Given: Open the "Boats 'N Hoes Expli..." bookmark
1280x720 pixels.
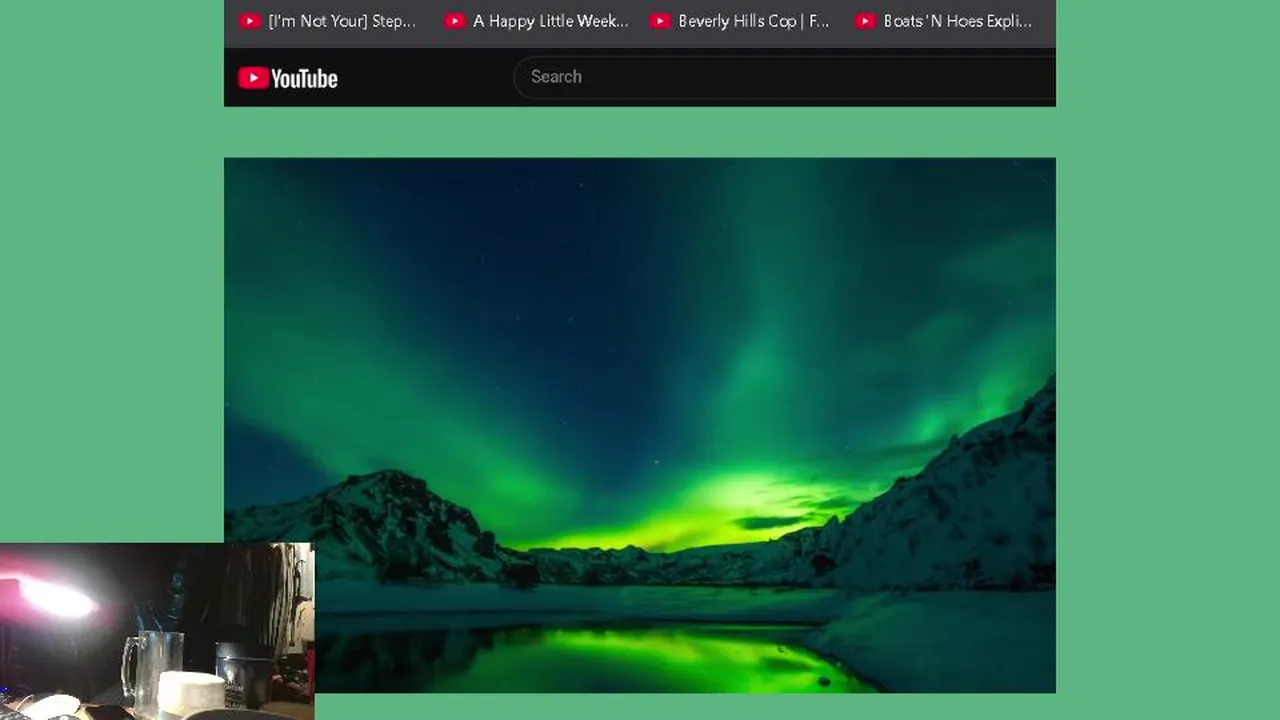Looking at the screenshot, I should click(x=945, y=21).
